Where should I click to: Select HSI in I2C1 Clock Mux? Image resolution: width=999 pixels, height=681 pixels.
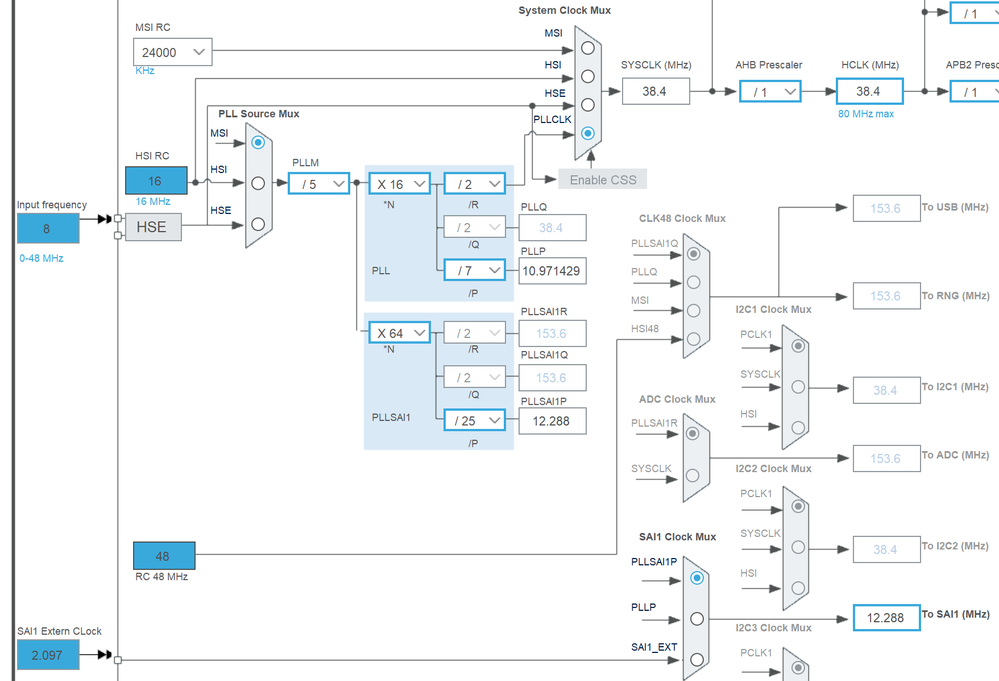pyautogui.click(x=798, y=427)
